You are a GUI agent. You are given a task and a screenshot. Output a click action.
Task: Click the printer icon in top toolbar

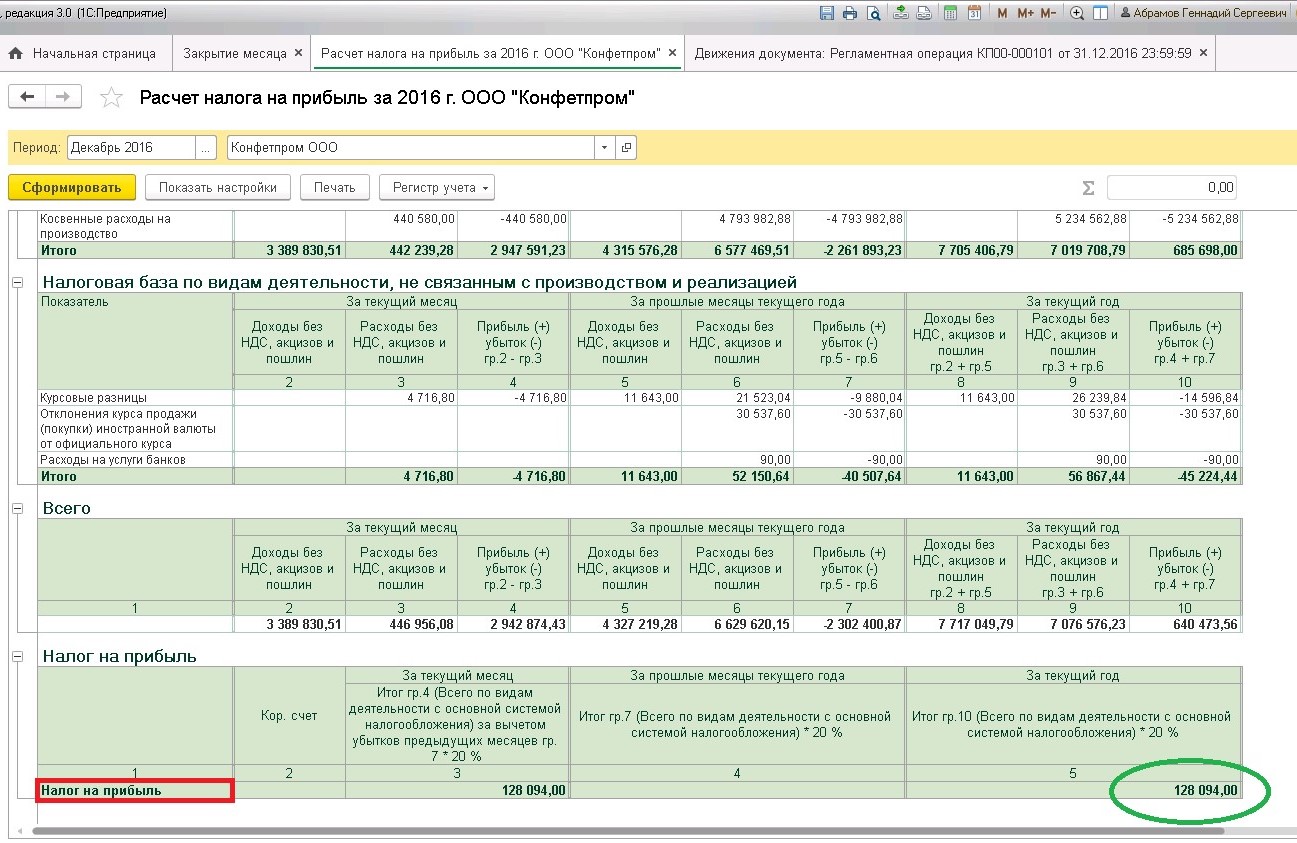[850, 13]
